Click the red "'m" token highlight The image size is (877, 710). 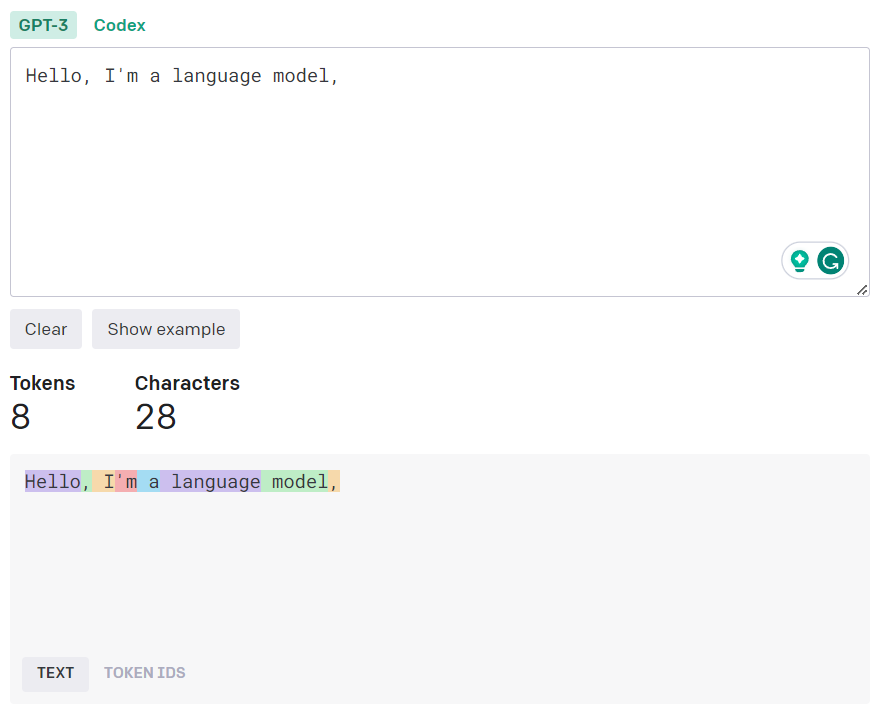[126, 481]
